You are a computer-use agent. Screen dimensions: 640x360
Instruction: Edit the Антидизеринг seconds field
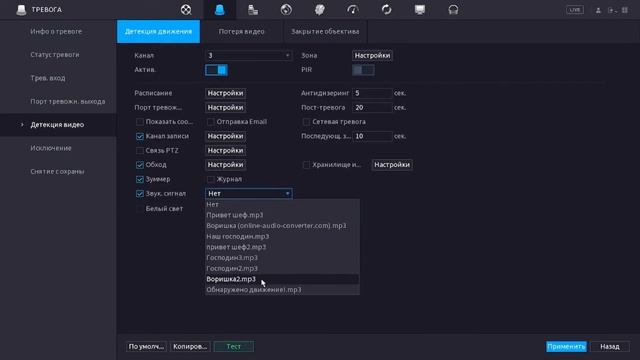pos(372,93)
